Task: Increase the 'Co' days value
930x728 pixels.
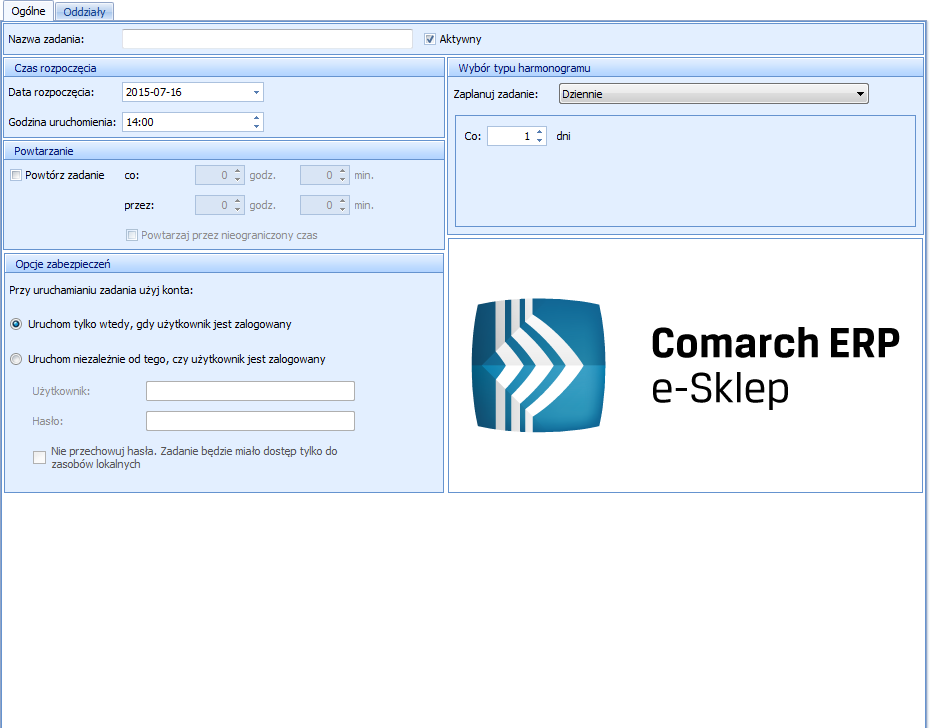Action: pyautogui.click(x=539, y=132)
